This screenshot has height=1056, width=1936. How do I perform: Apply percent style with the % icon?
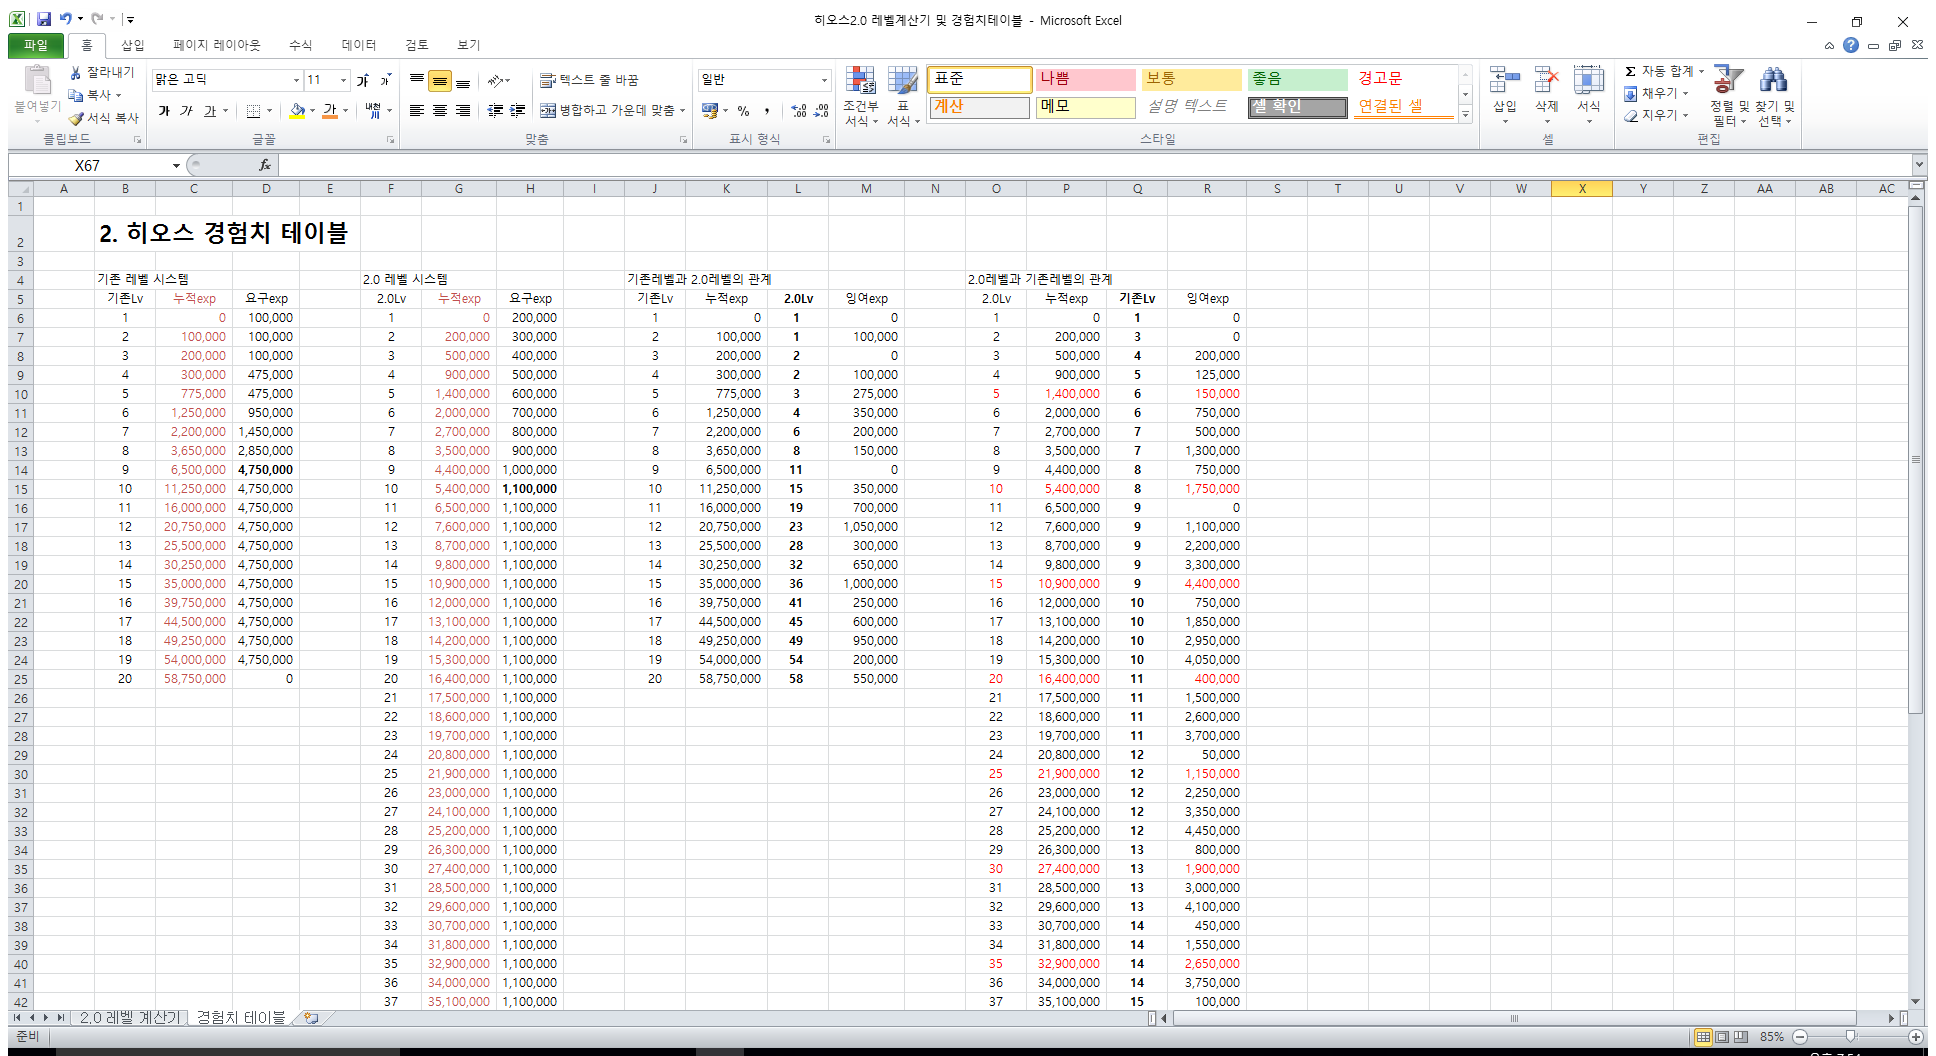pos(743,111)
